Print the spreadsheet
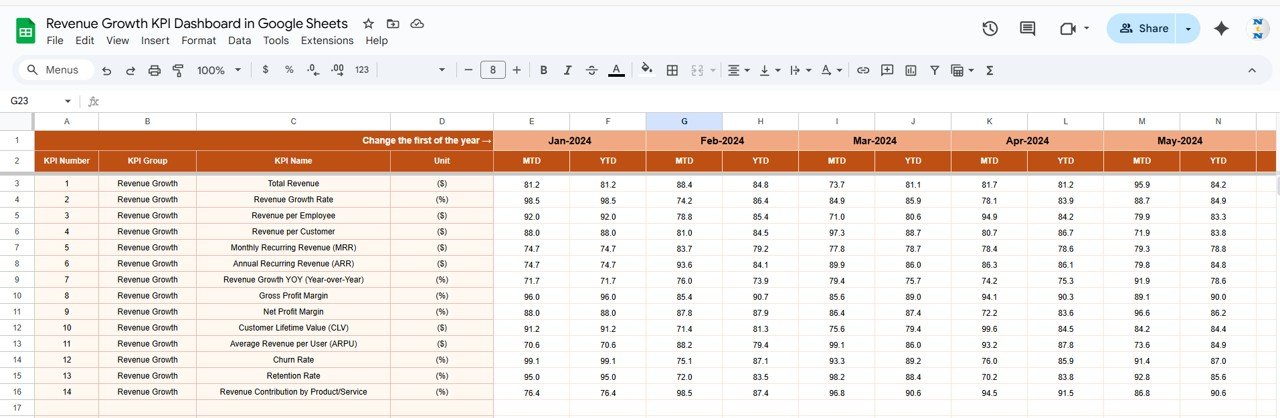This screenshot has width=1280, height=418. 154,70
